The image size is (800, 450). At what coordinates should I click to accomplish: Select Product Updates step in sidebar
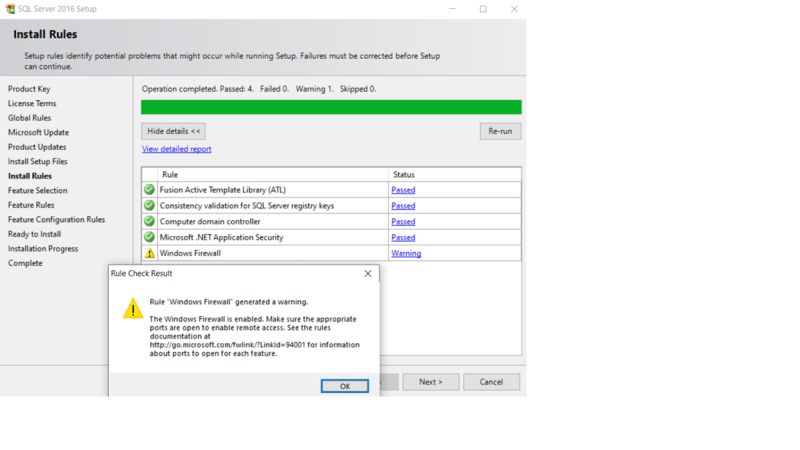pos(37,147)
